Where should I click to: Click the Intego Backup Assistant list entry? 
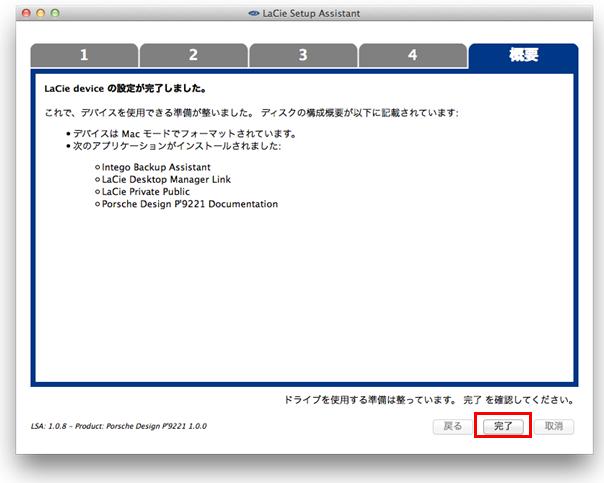(156, 167)
